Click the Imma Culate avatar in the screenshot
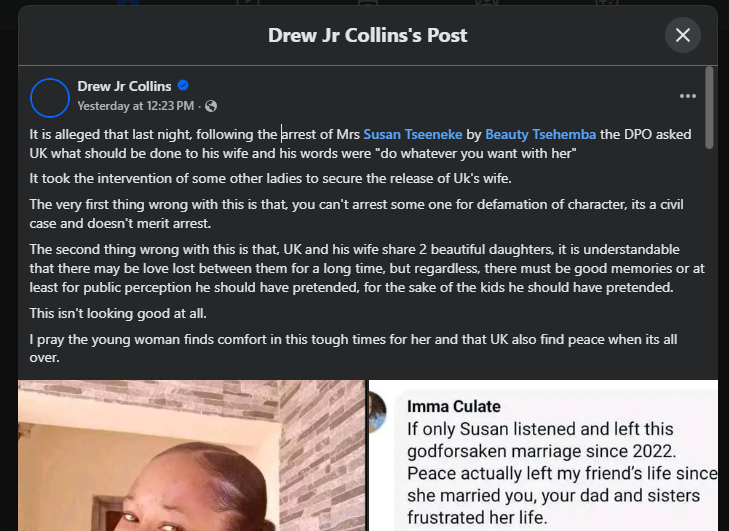Image resolution: width=729 pixels, height=531 pixels. click(x=378, y=412)
